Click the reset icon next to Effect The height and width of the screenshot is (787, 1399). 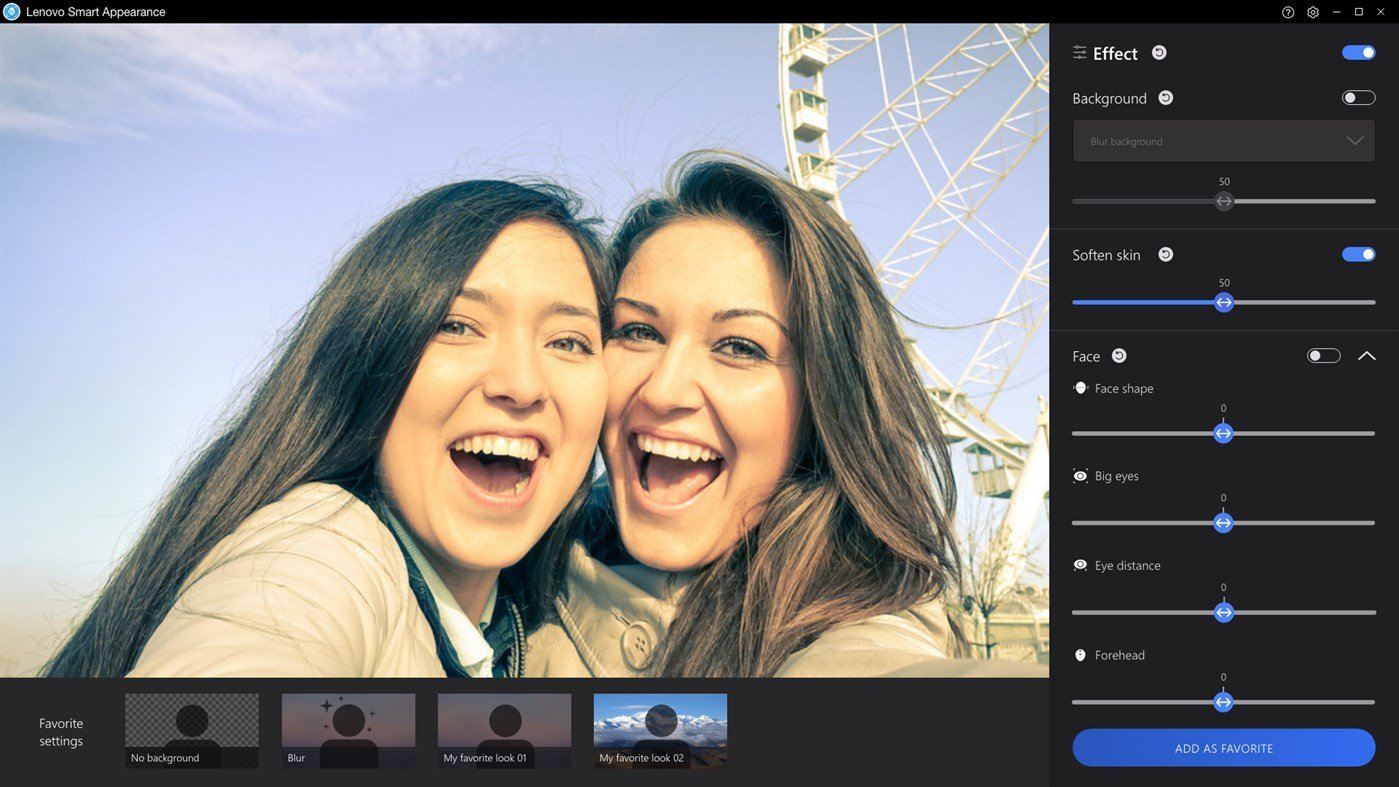point(1159,53)
